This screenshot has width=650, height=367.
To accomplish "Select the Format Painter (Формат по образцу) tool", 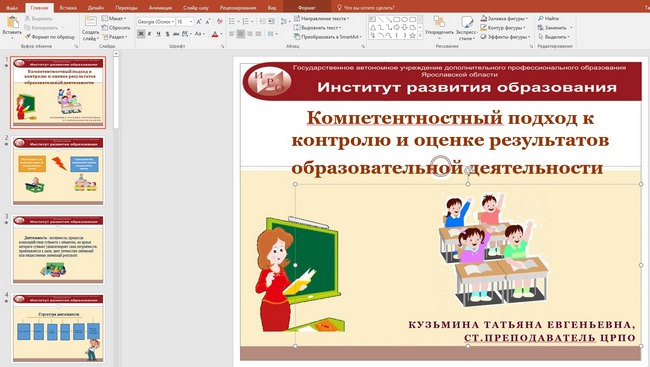I will 50,37.
